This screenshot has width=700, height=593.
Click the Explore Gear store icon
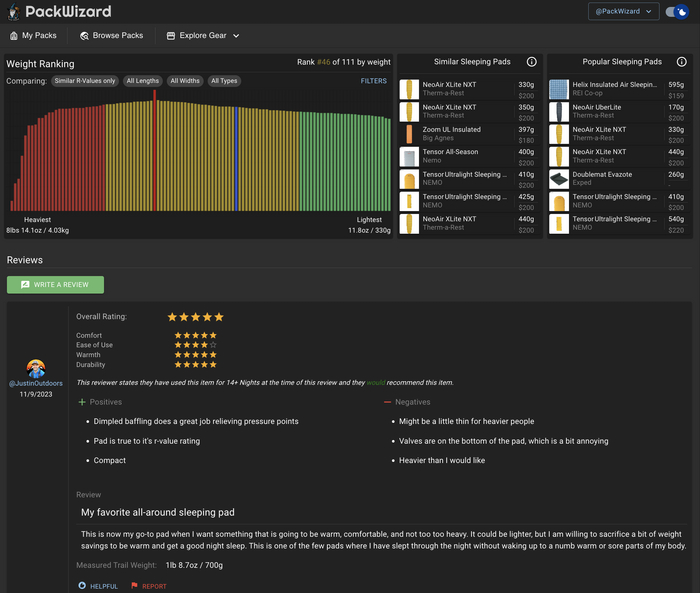[171, 36]
